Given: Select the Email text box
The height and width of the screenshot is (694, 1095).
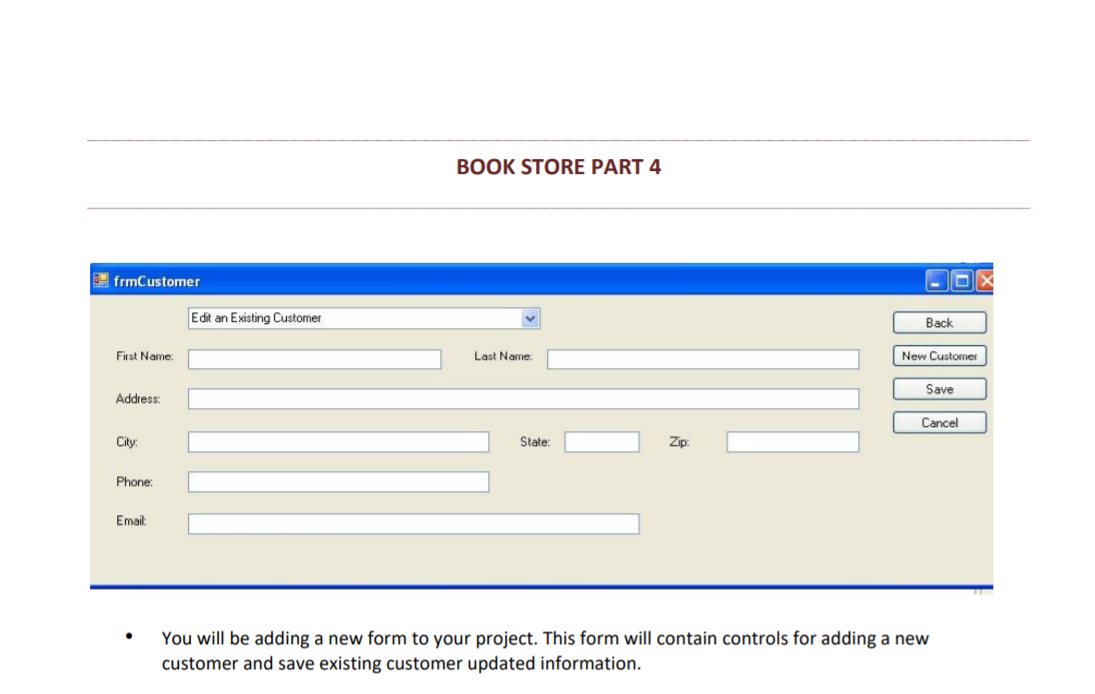Looking at the screenshot, I should 413,523.
